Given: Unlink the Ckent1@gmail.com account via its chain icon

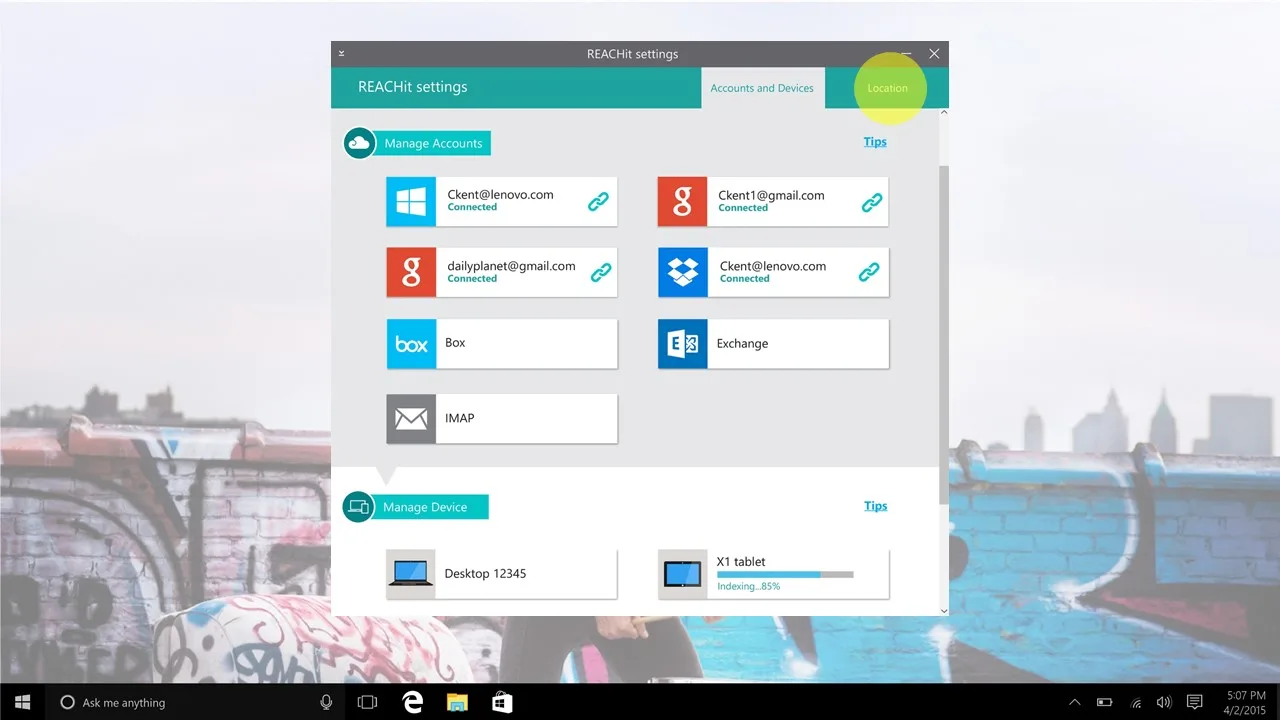Looking at the screenshot, I should pos(872,202).
